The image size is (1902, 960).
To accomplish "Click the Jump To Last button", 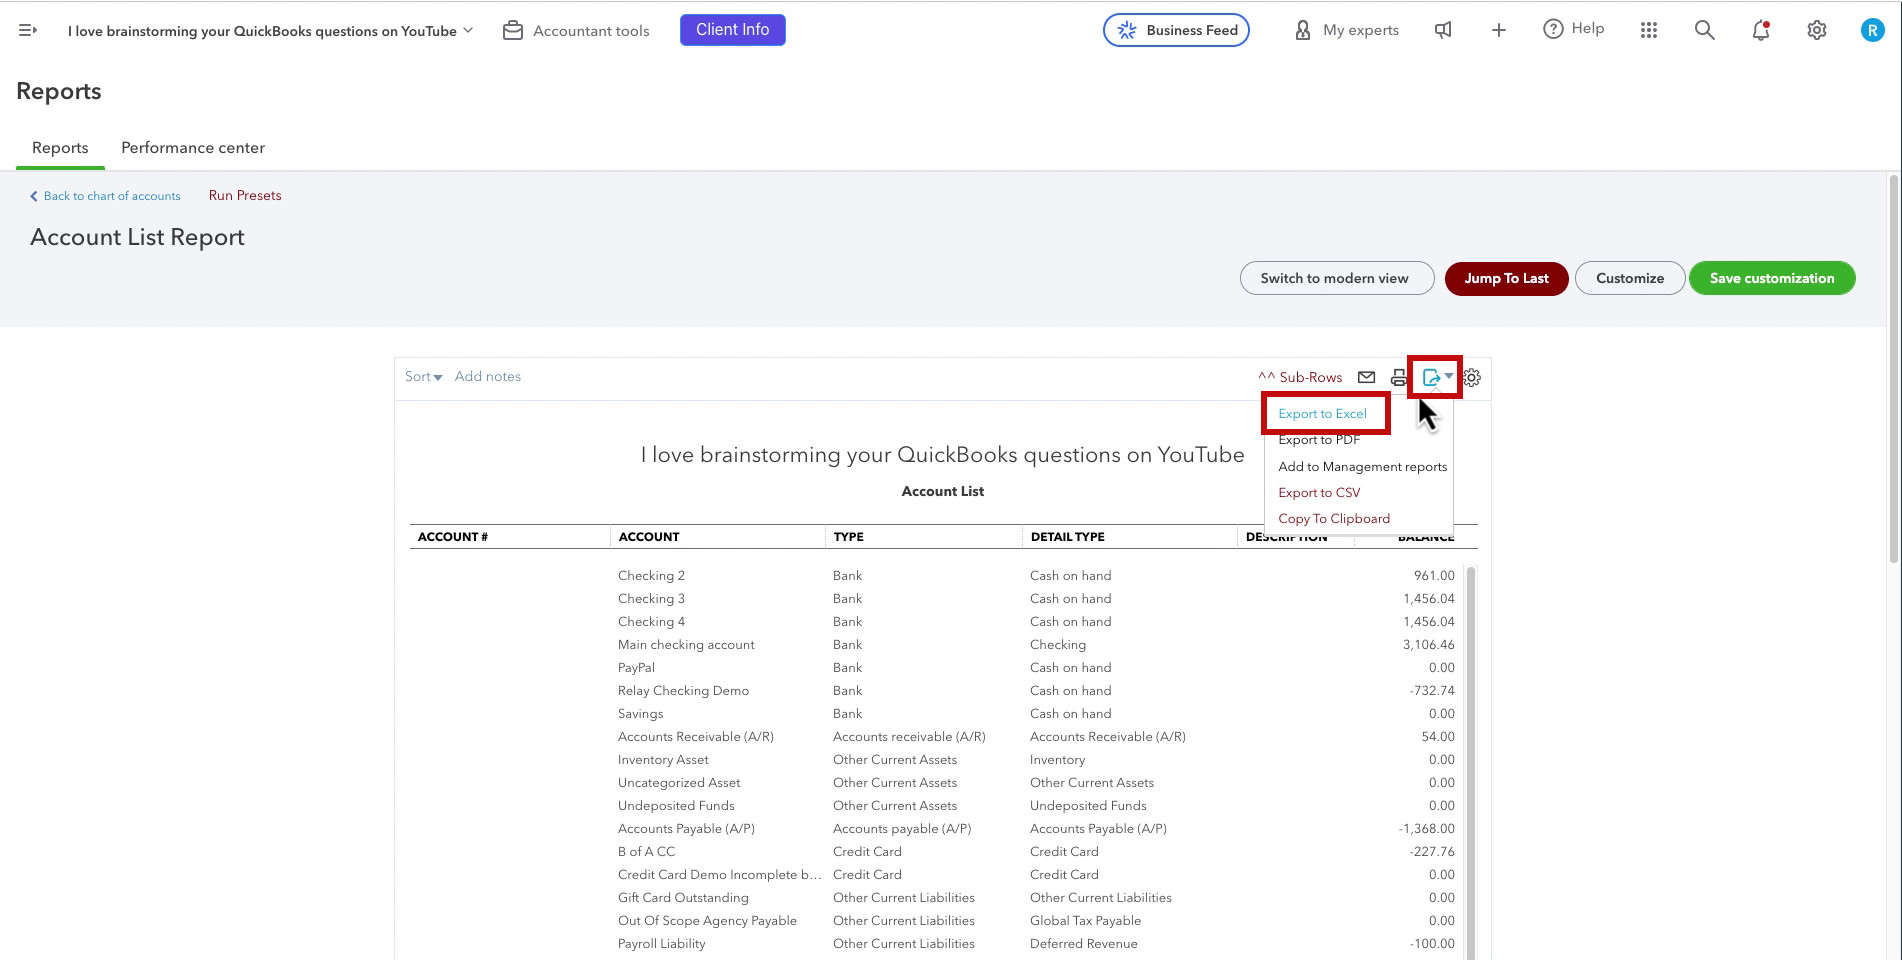I will click(1506, 278).
